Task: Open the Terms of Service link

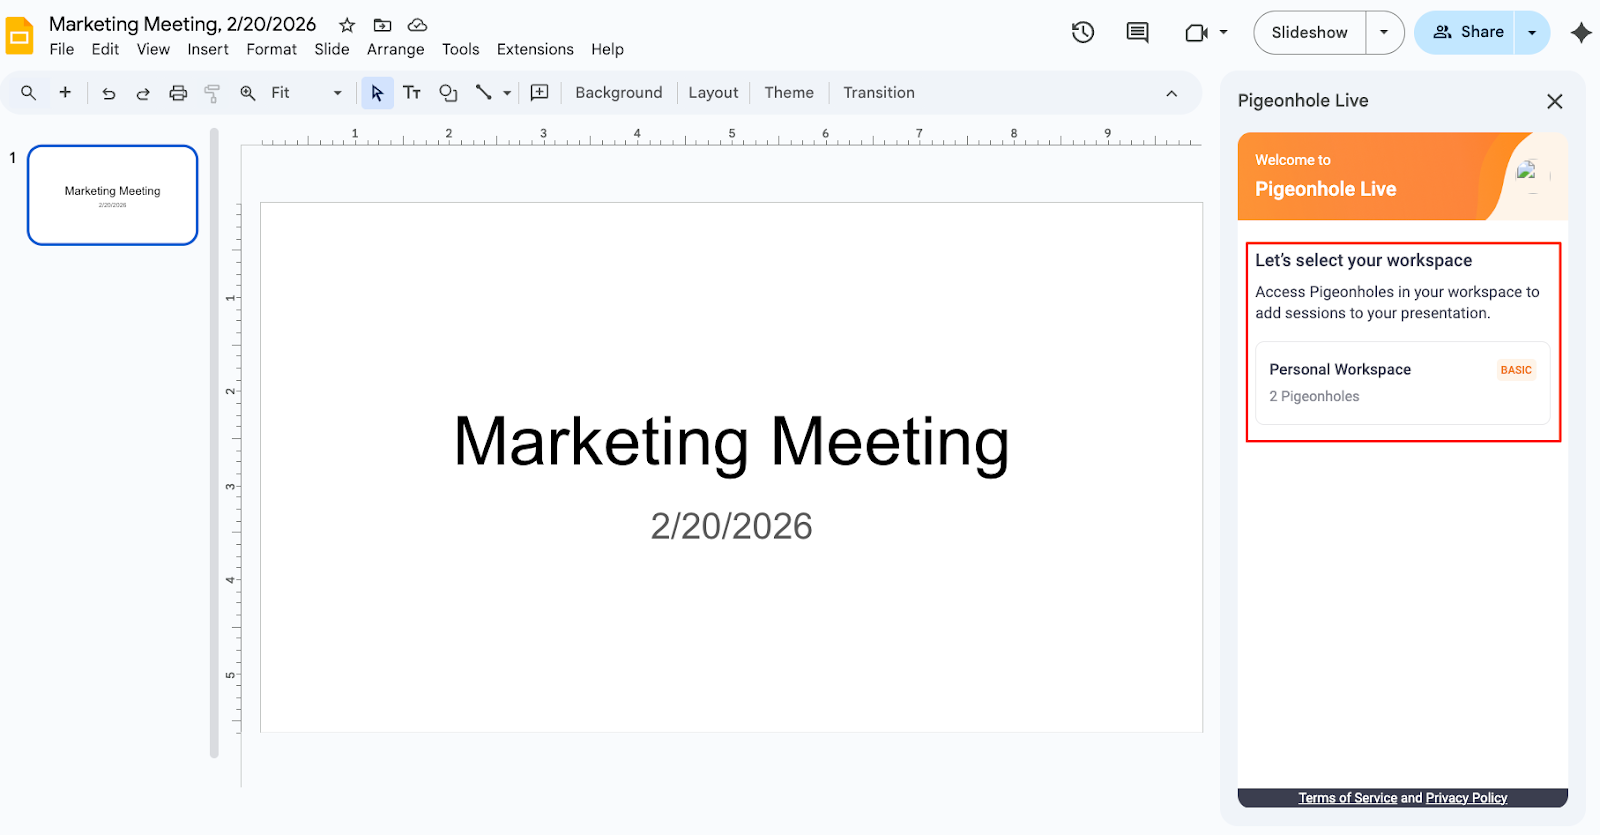Action: pyautogui.click(x=1347, y=798)
